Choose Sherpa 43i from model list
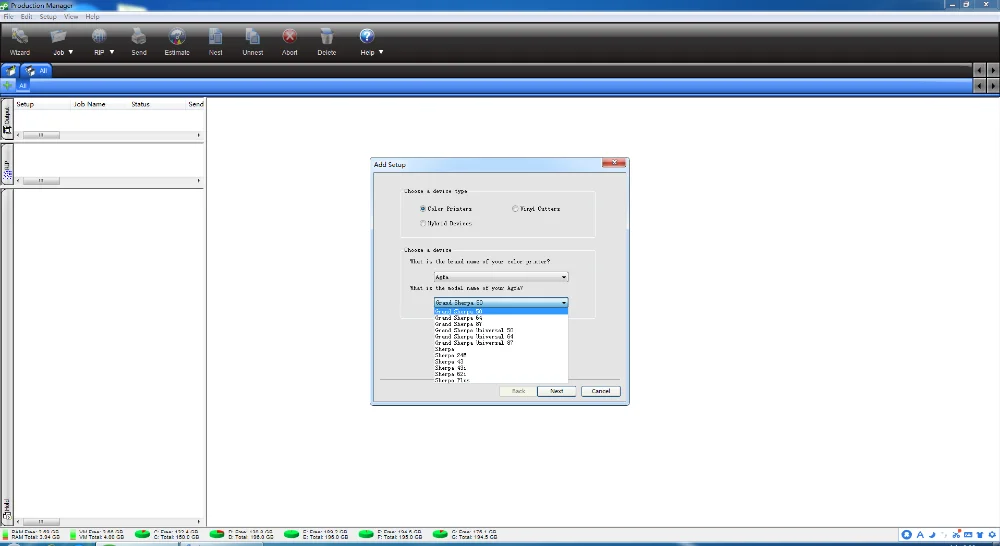1000x546 pixels. tap(501, 368)
